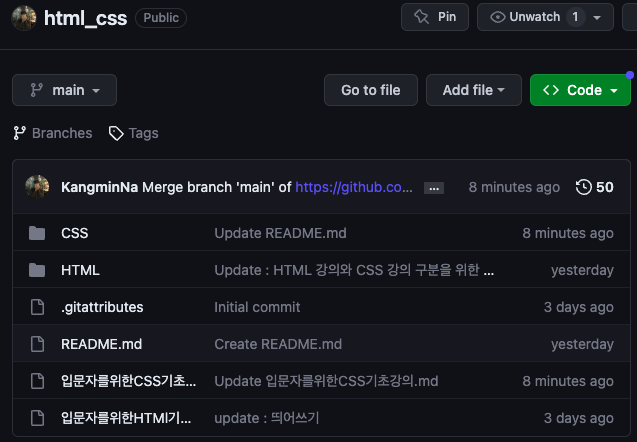Image resolution: width=637 pixels, height=442 pixels.
Task: Open the .gitattributes file
Action: tap(102, 307)
